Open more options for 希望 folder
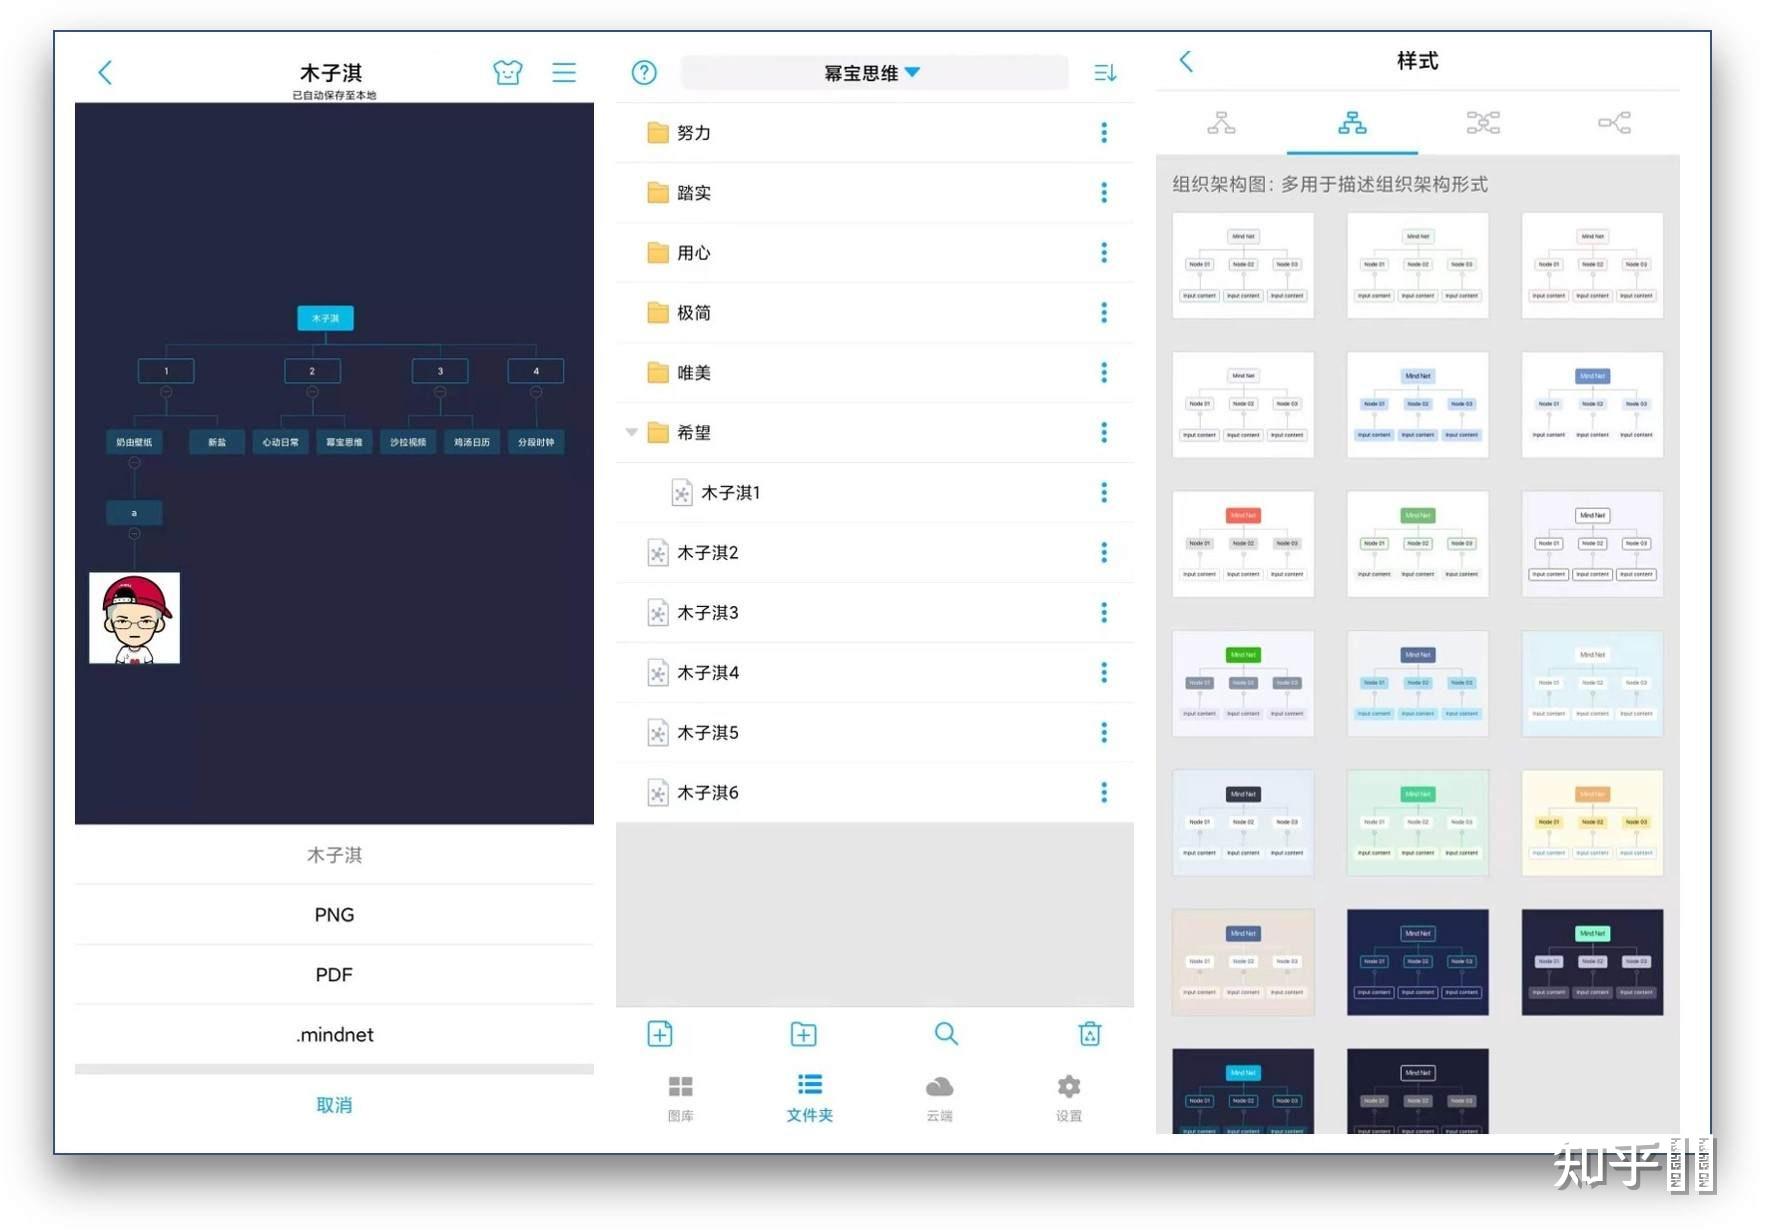This screenshot has height=1230, width=1765. 1104,432
